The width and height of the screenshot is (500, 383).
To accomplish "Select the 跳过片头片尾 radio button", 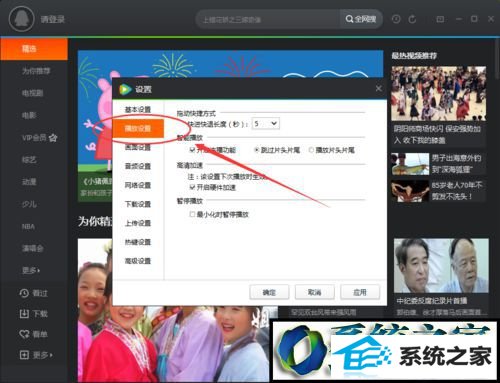I will (257, 150).
